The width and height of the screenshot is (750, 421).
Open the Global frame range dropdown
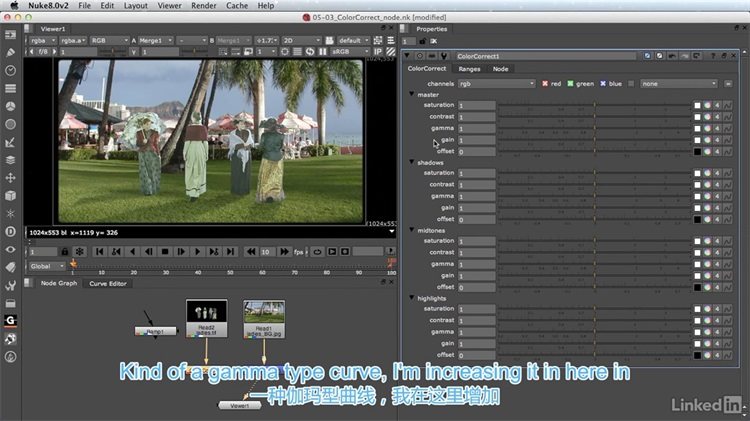tap(46, 267)
